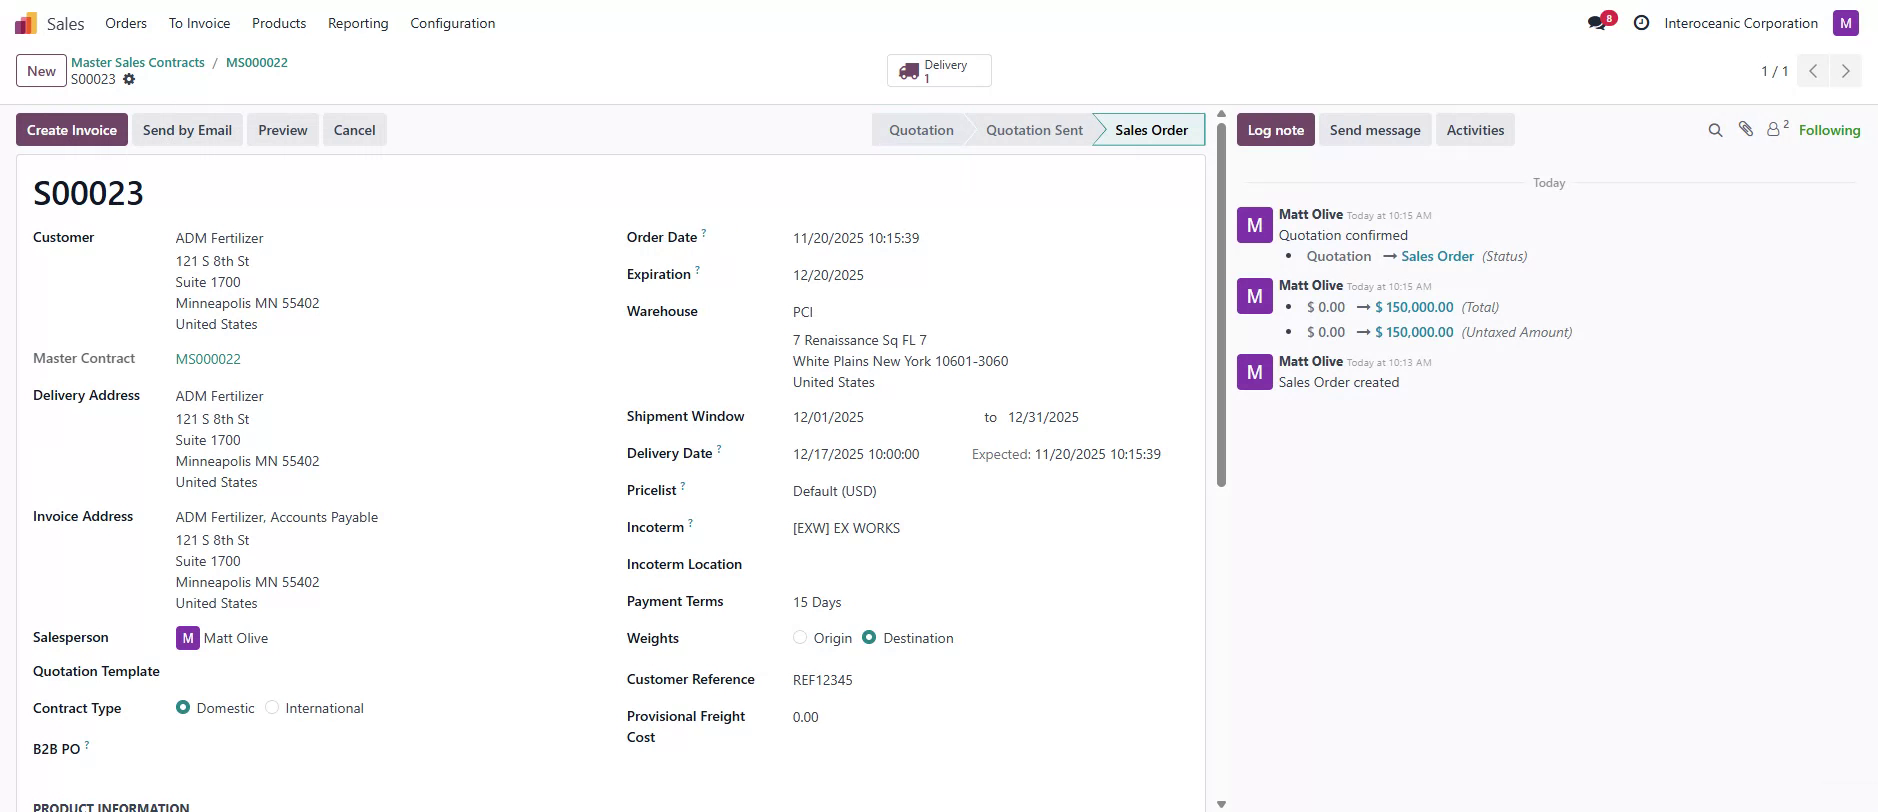
Task: Click Send message in chatter
Action: [1375, 130]
